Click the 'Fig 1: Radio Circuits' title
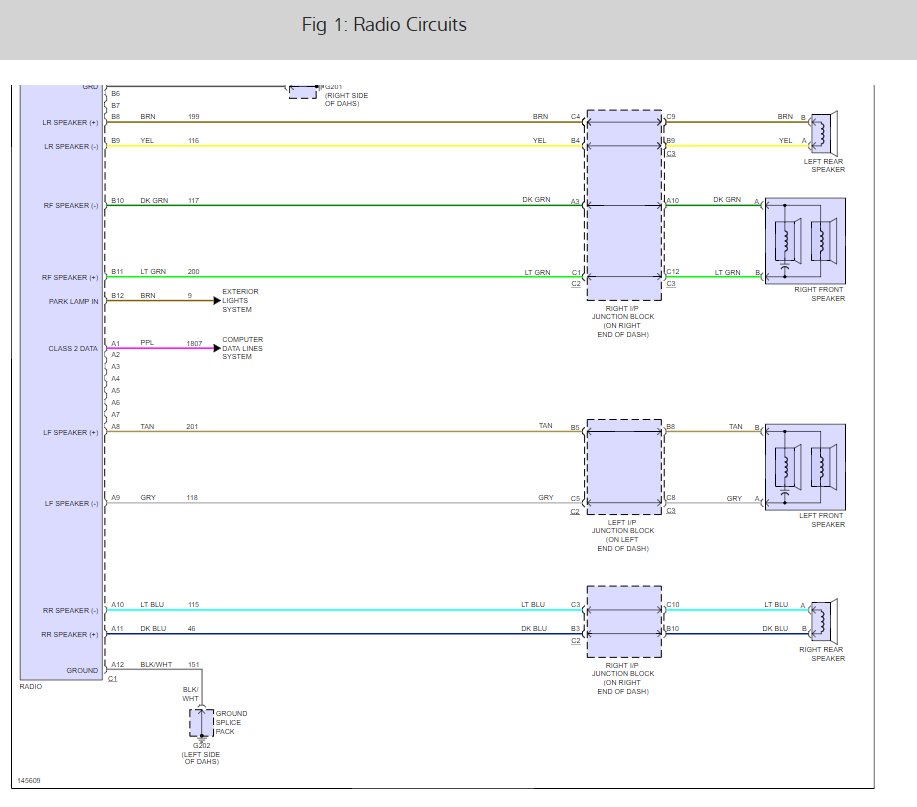This screenshot has height=807, width=917. point(384,24)
